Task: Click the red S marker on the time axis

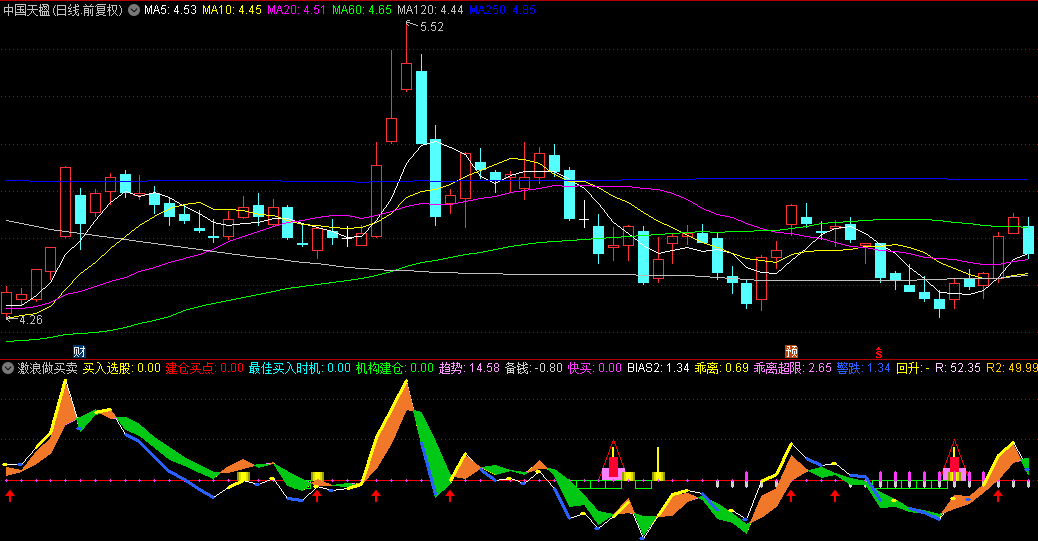Action: pos(878,352)
